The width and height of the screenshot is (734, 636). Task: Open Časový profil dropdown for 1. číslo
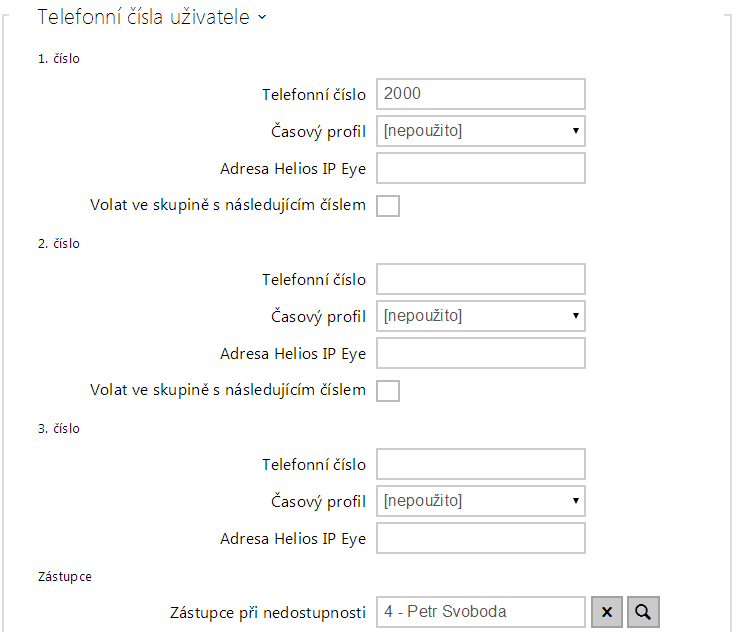point(481,131)
